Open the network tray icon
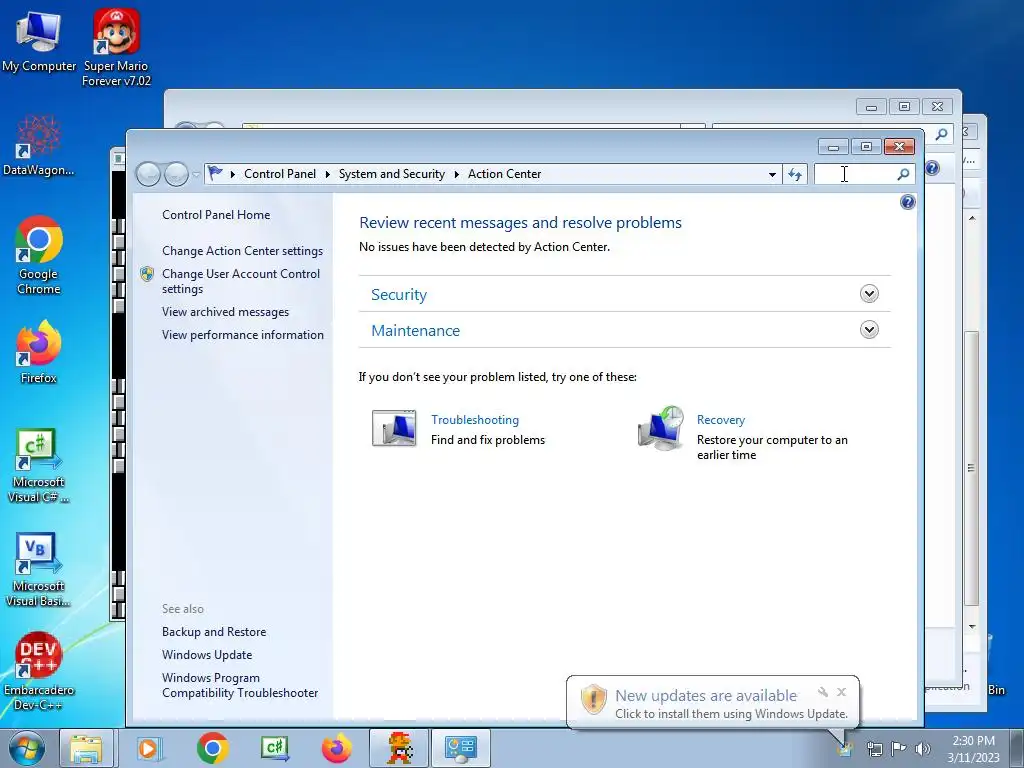 coord(874,749)
